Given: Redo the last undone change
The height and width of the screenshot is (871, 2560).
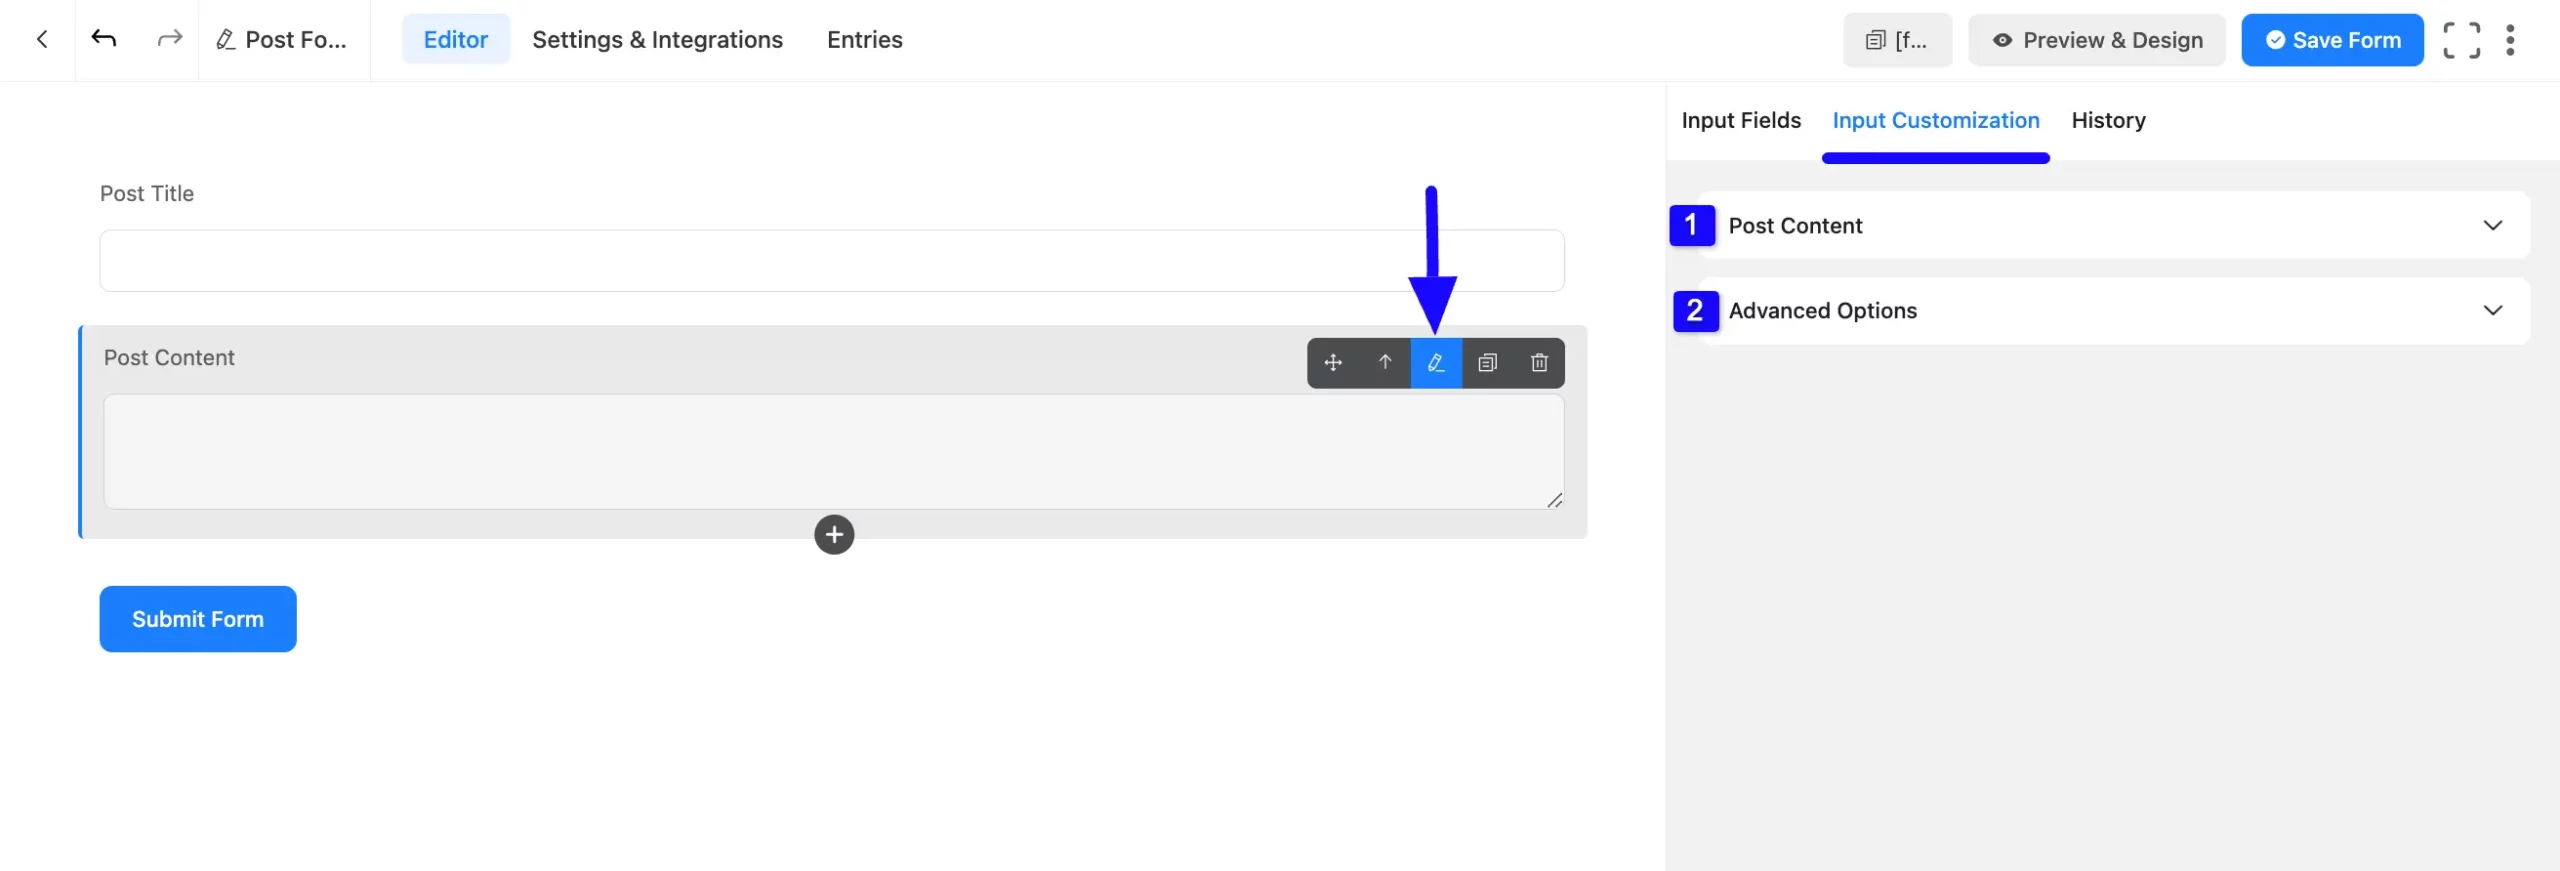Looking at the screenshot, I should (168, 38).
